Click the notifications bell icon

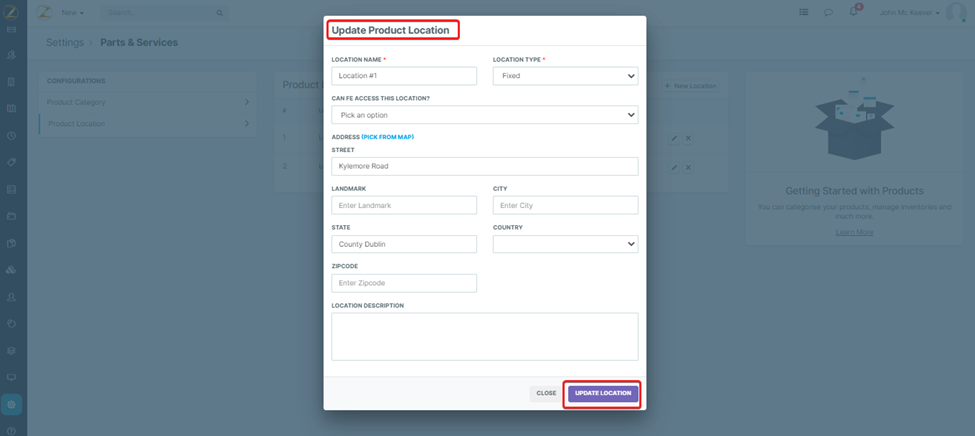click(853, 12)
